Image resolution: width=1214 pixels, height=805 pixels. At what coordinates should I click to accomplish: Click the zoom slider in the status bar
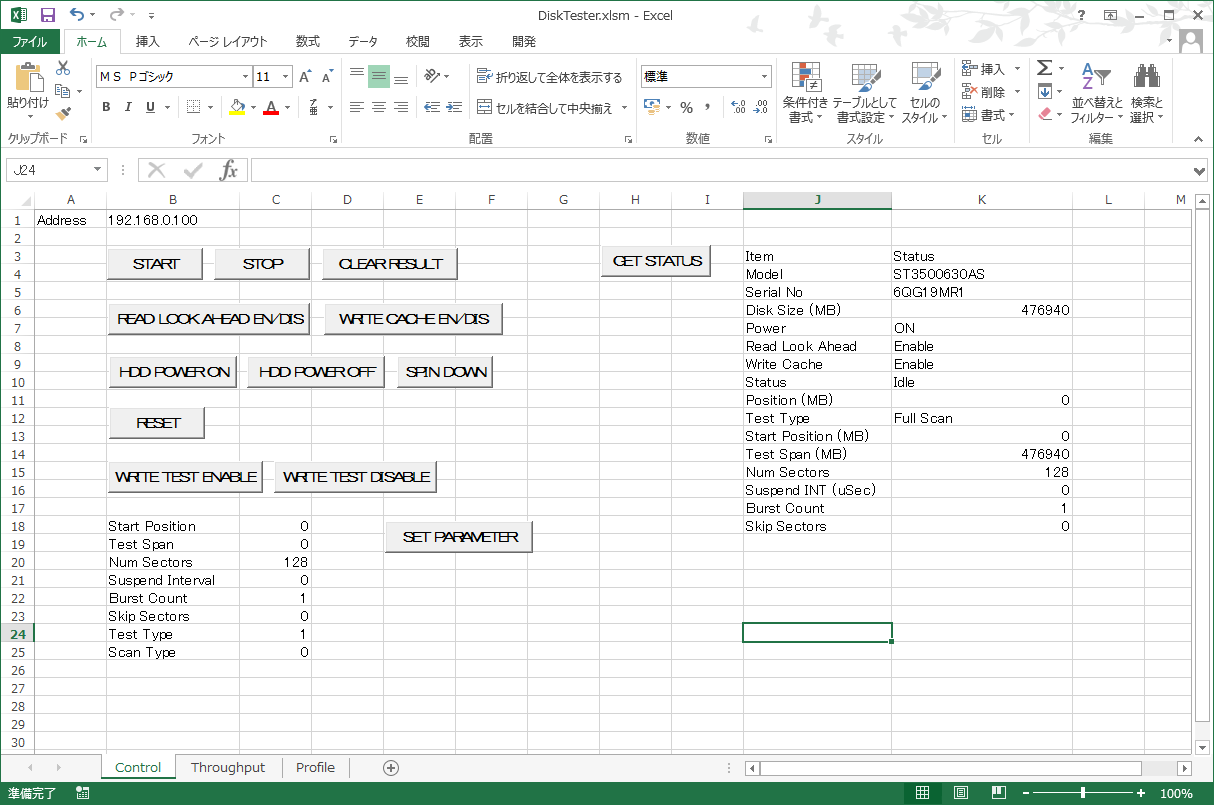[x=1083, y=793]
